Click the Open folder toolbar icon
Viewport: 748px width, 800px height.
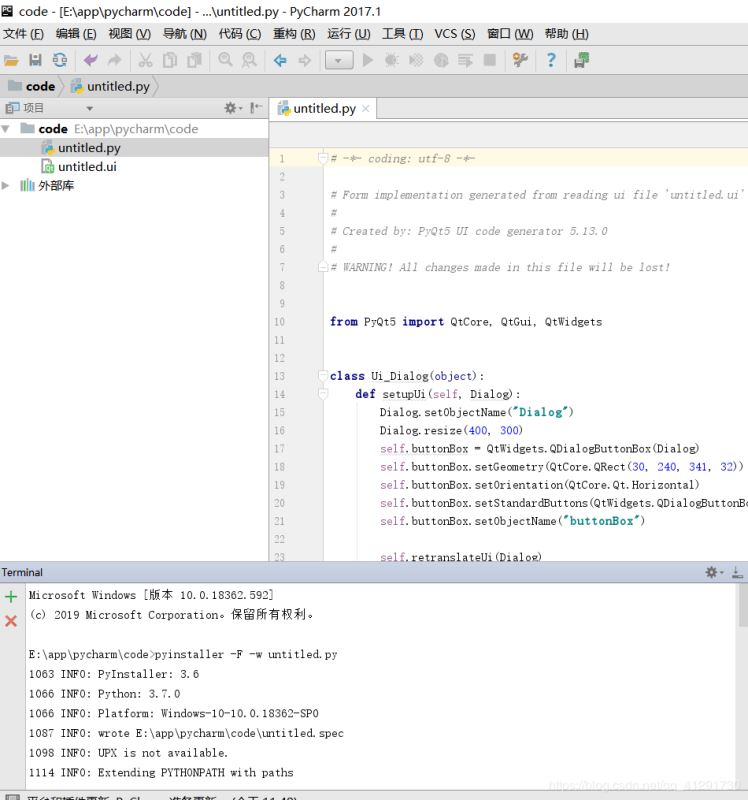[x=11, y=61]
